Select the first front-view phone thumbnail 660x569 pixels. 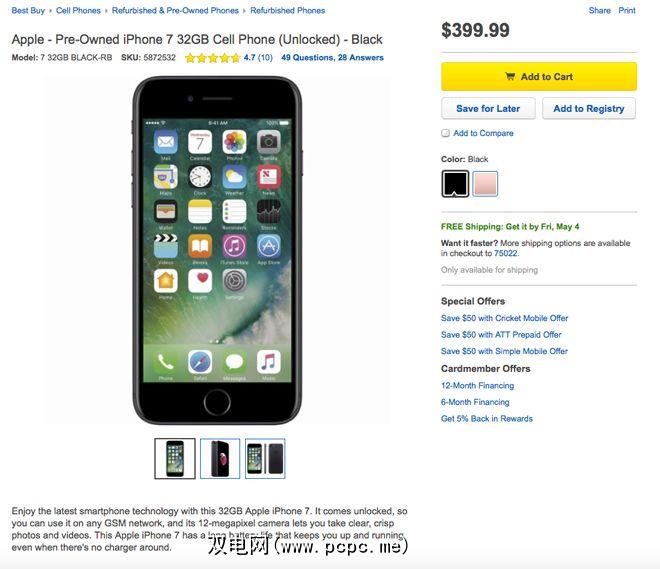tap(175, 458)
